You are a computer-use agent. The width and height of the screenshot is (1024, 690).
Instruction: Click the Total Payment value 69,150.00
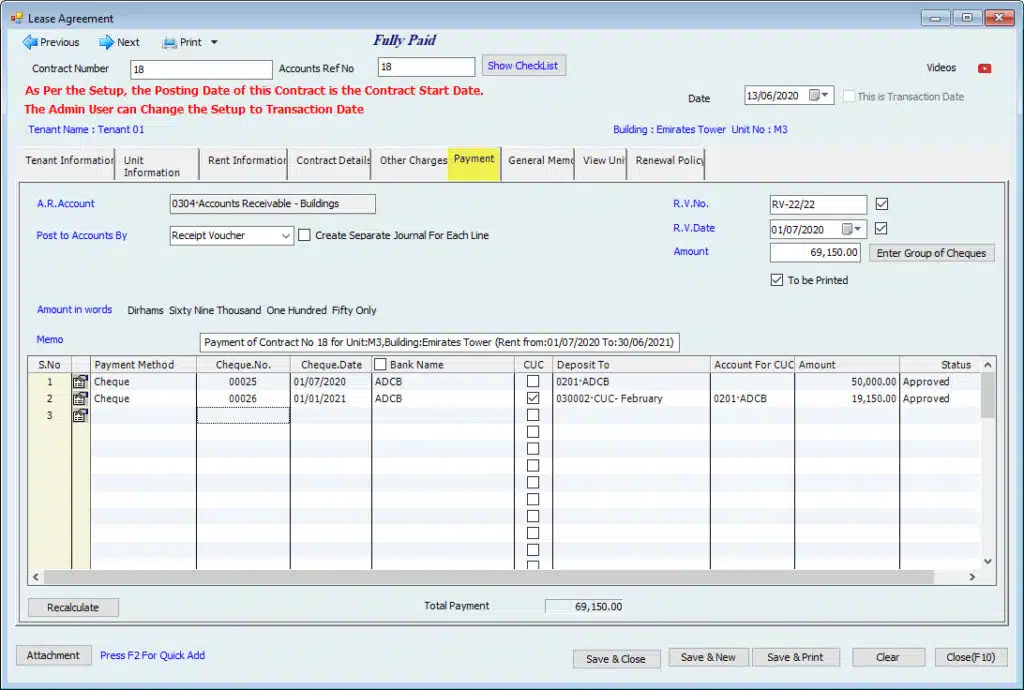pyautogui.click(x=584, y=606)
